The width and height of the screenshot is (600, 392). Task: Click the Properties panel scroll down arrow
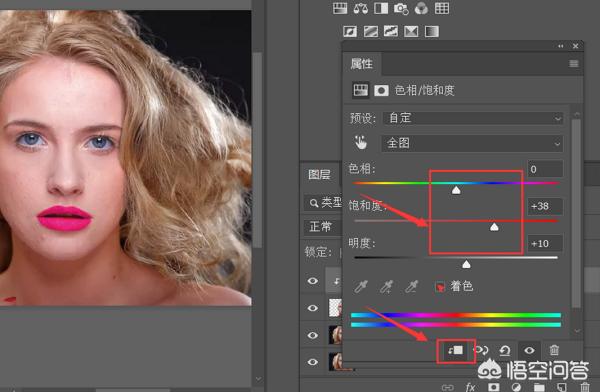pyautogui.click(x=577, y=330)
